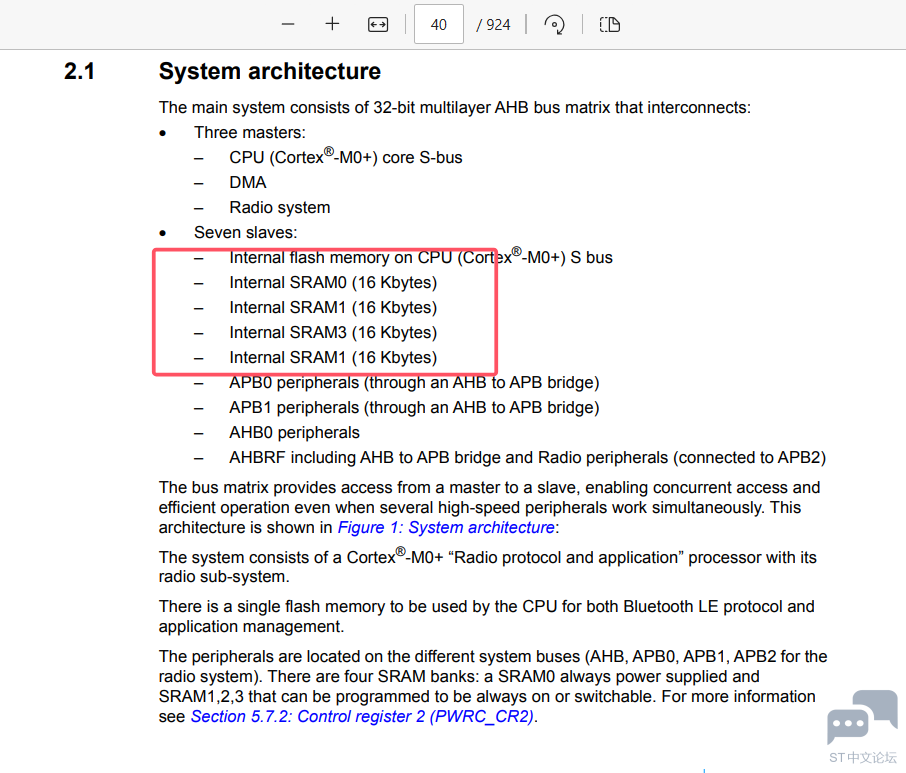Click the line Internal SRAM3 (16 Kbytes)
This screenshot has width=906, height=773.
333,333
